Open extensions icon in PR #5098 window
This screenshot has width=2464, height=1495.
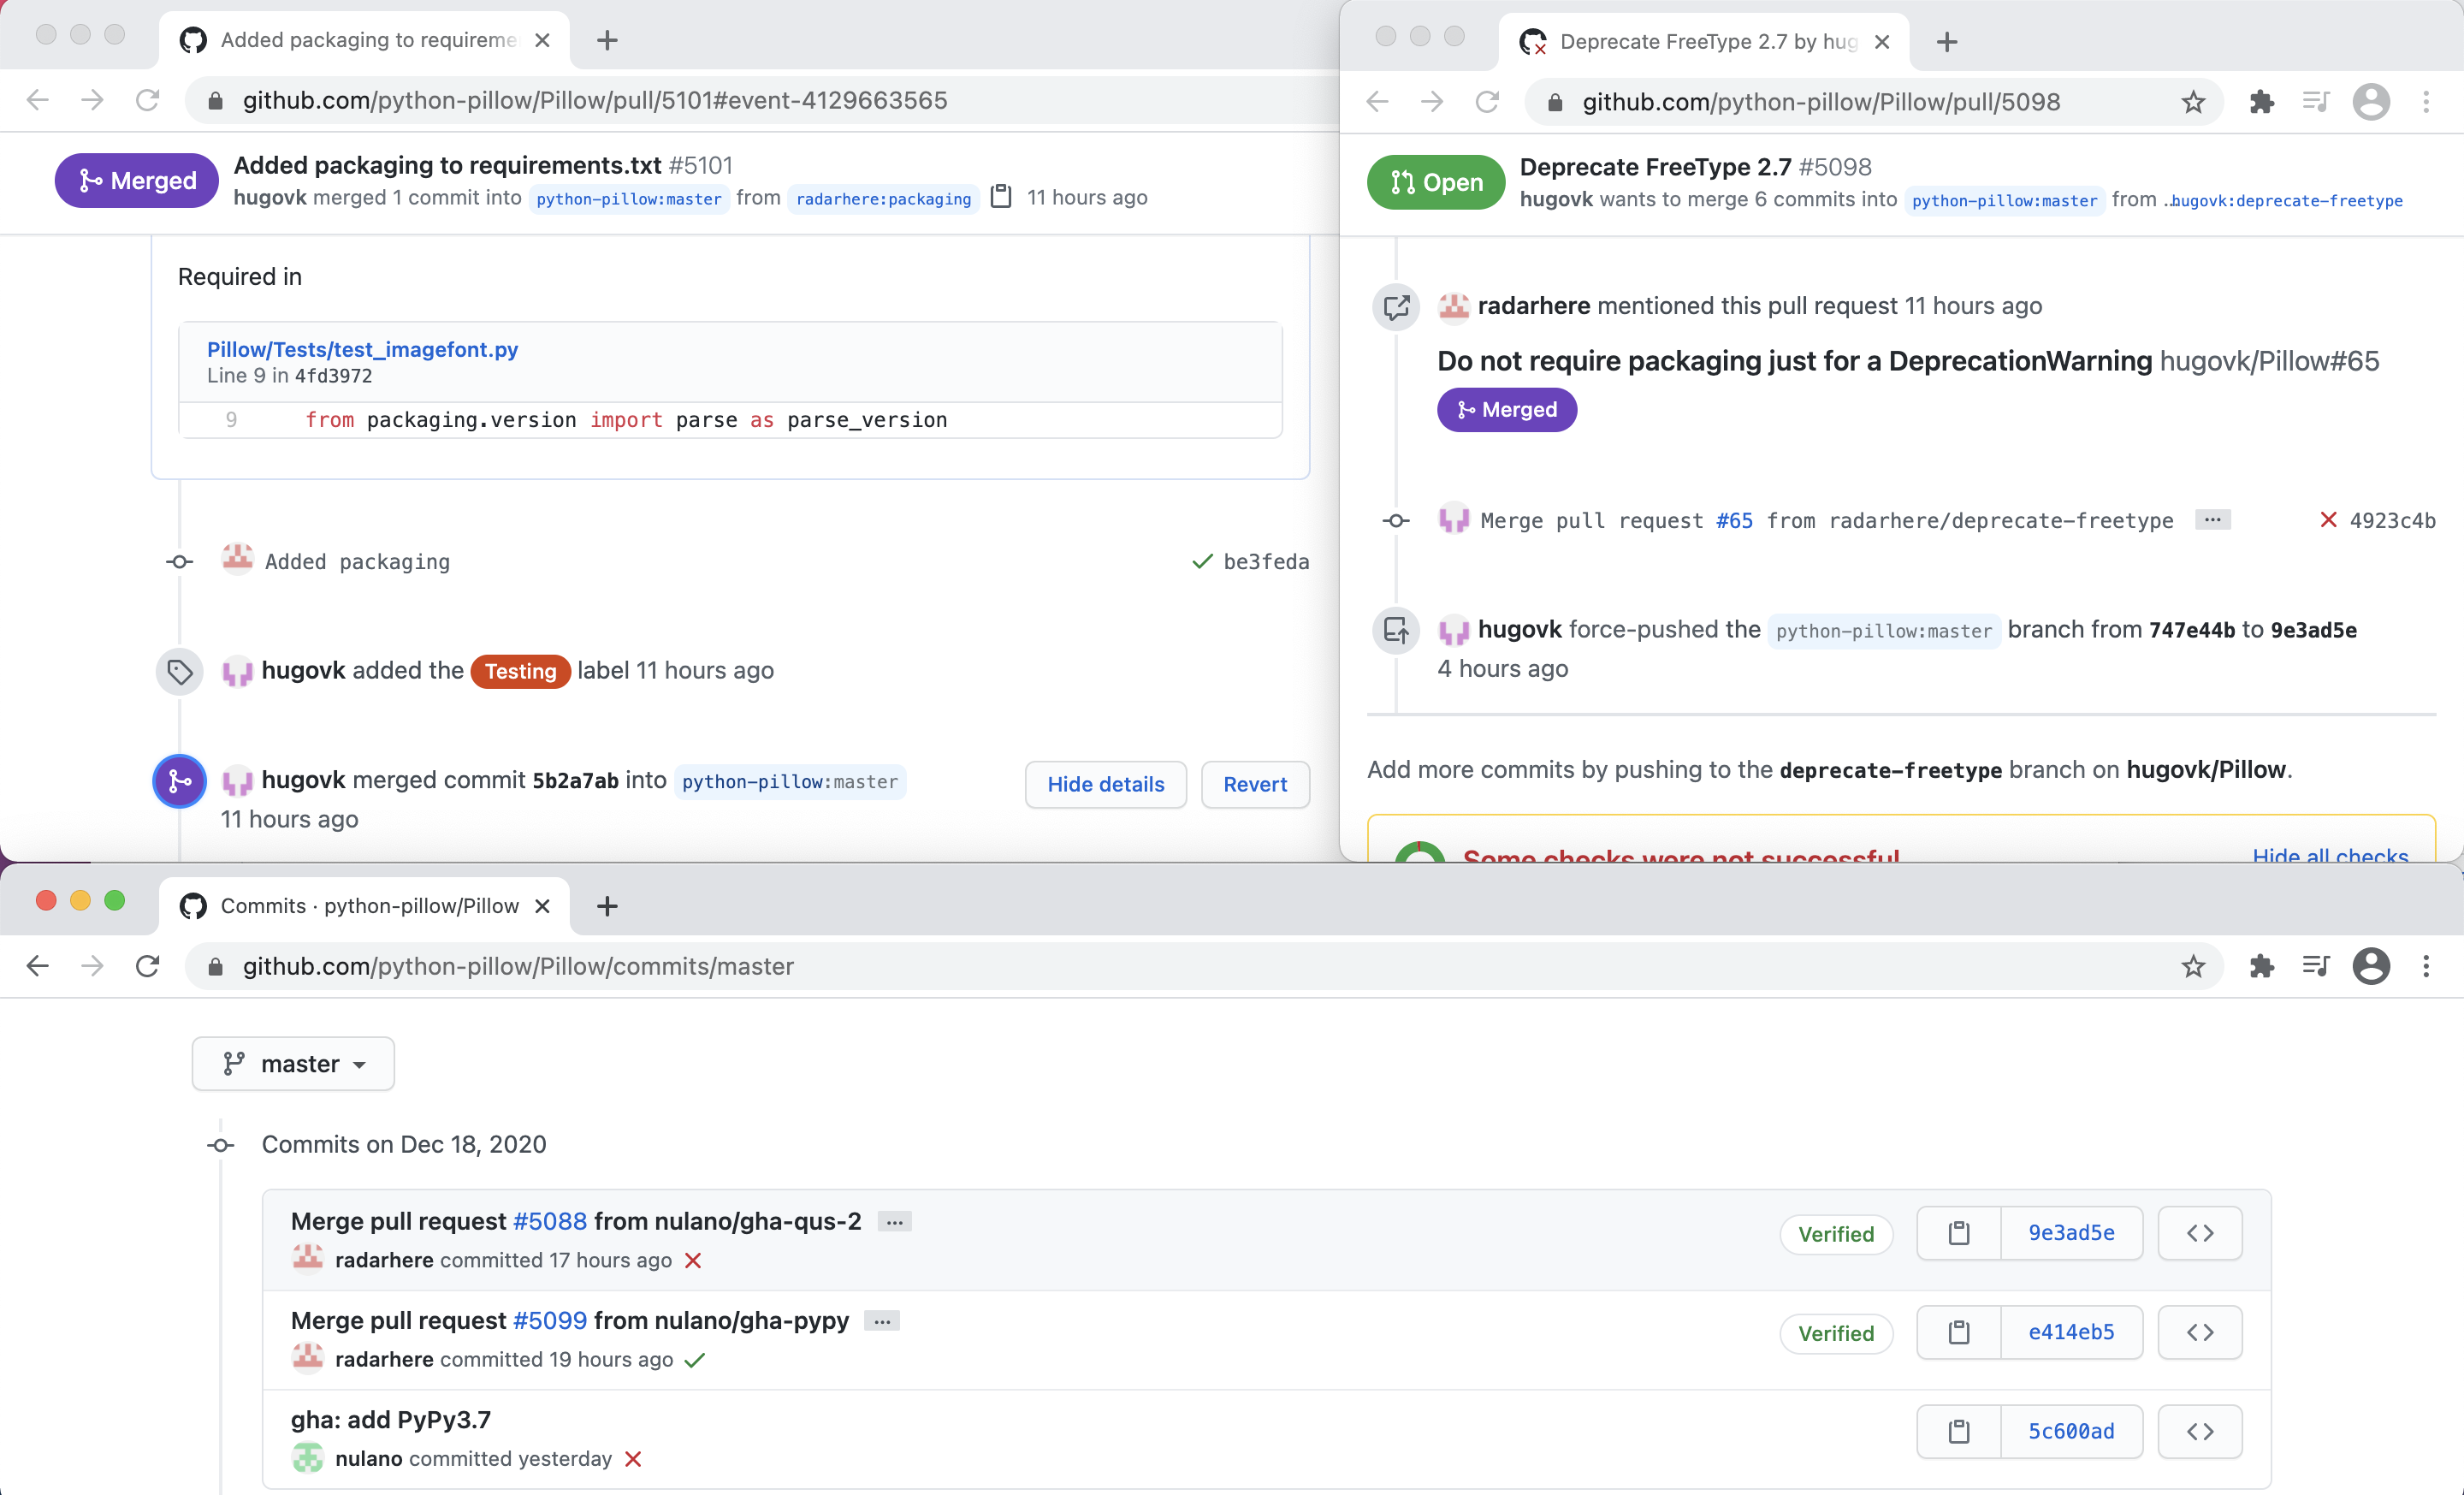[2261, 102]
